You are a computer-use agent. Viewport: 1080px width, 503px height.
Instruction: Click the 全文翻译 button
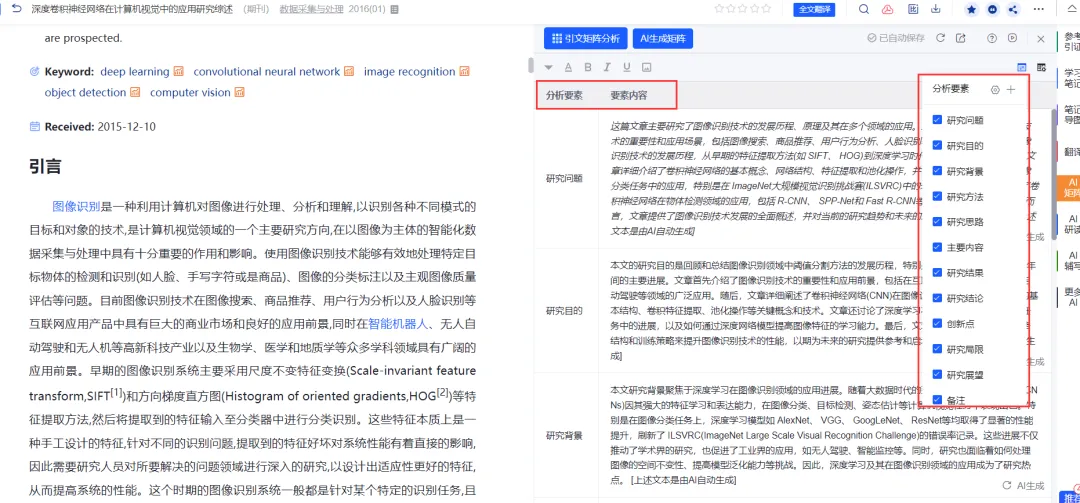[813, 10]
